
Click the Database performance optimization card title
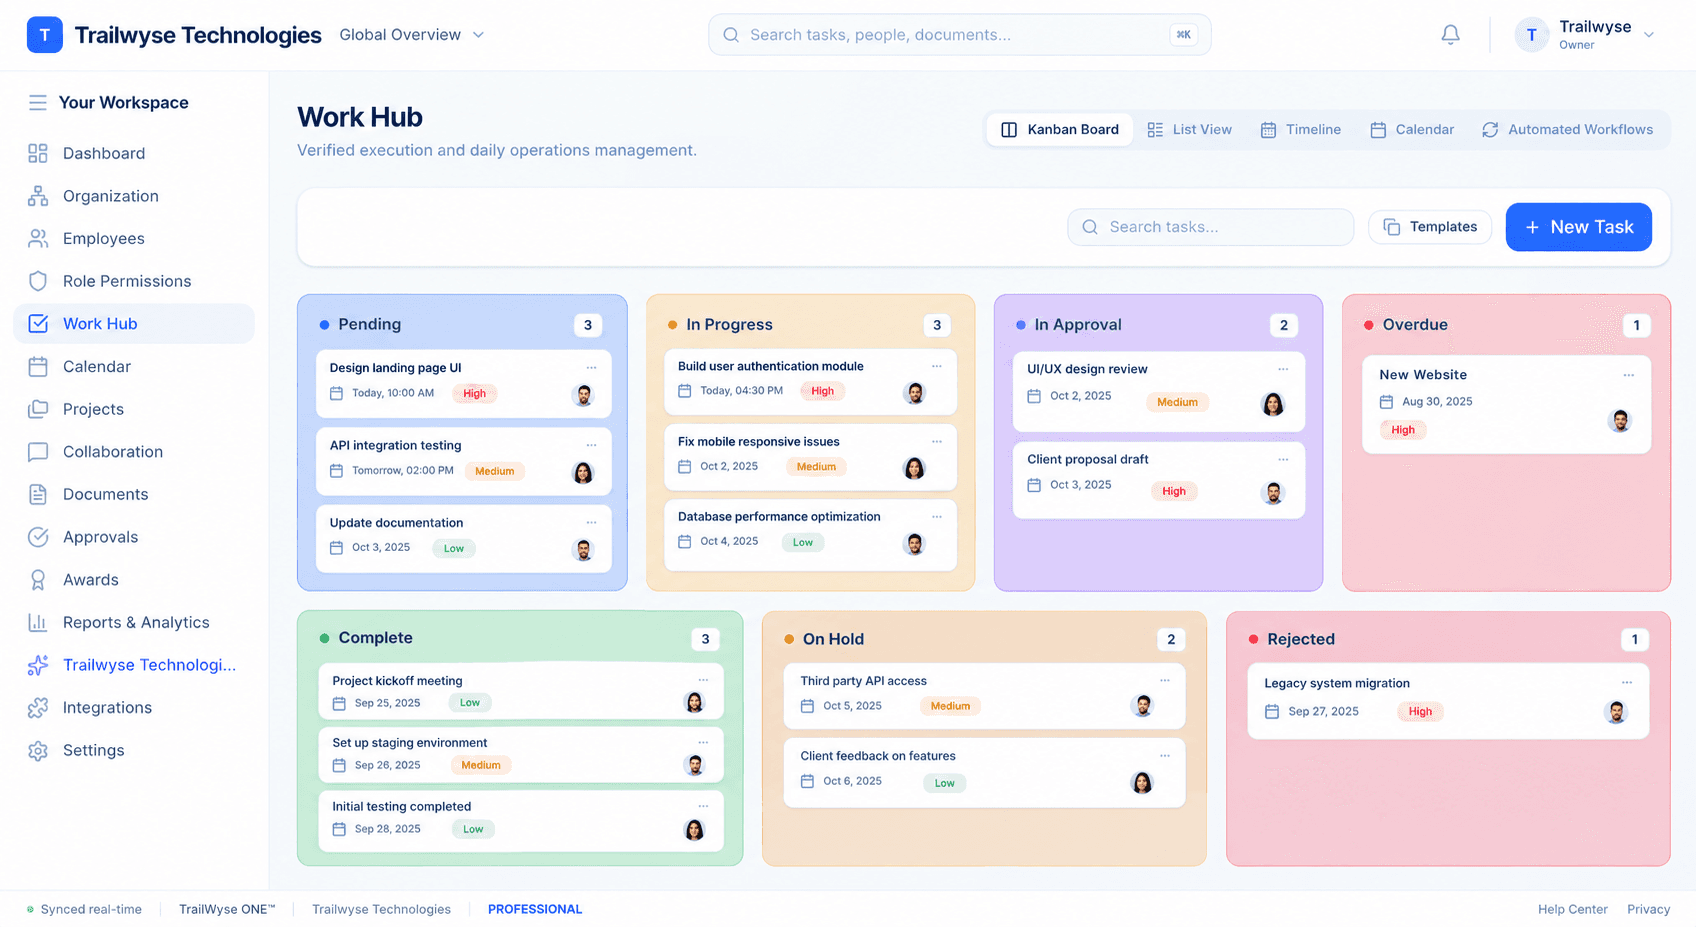(779, 517)
